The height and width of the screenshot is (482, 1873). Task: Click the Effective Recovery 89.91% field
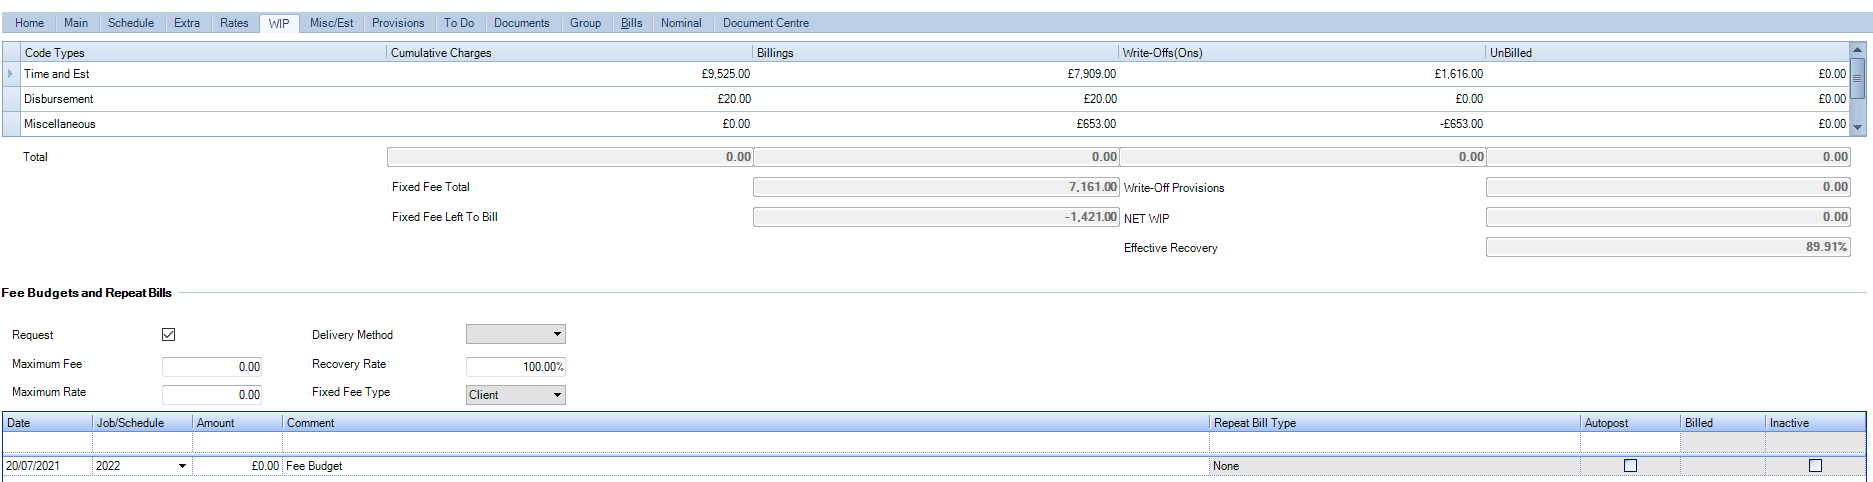(x=1668, y=247)
